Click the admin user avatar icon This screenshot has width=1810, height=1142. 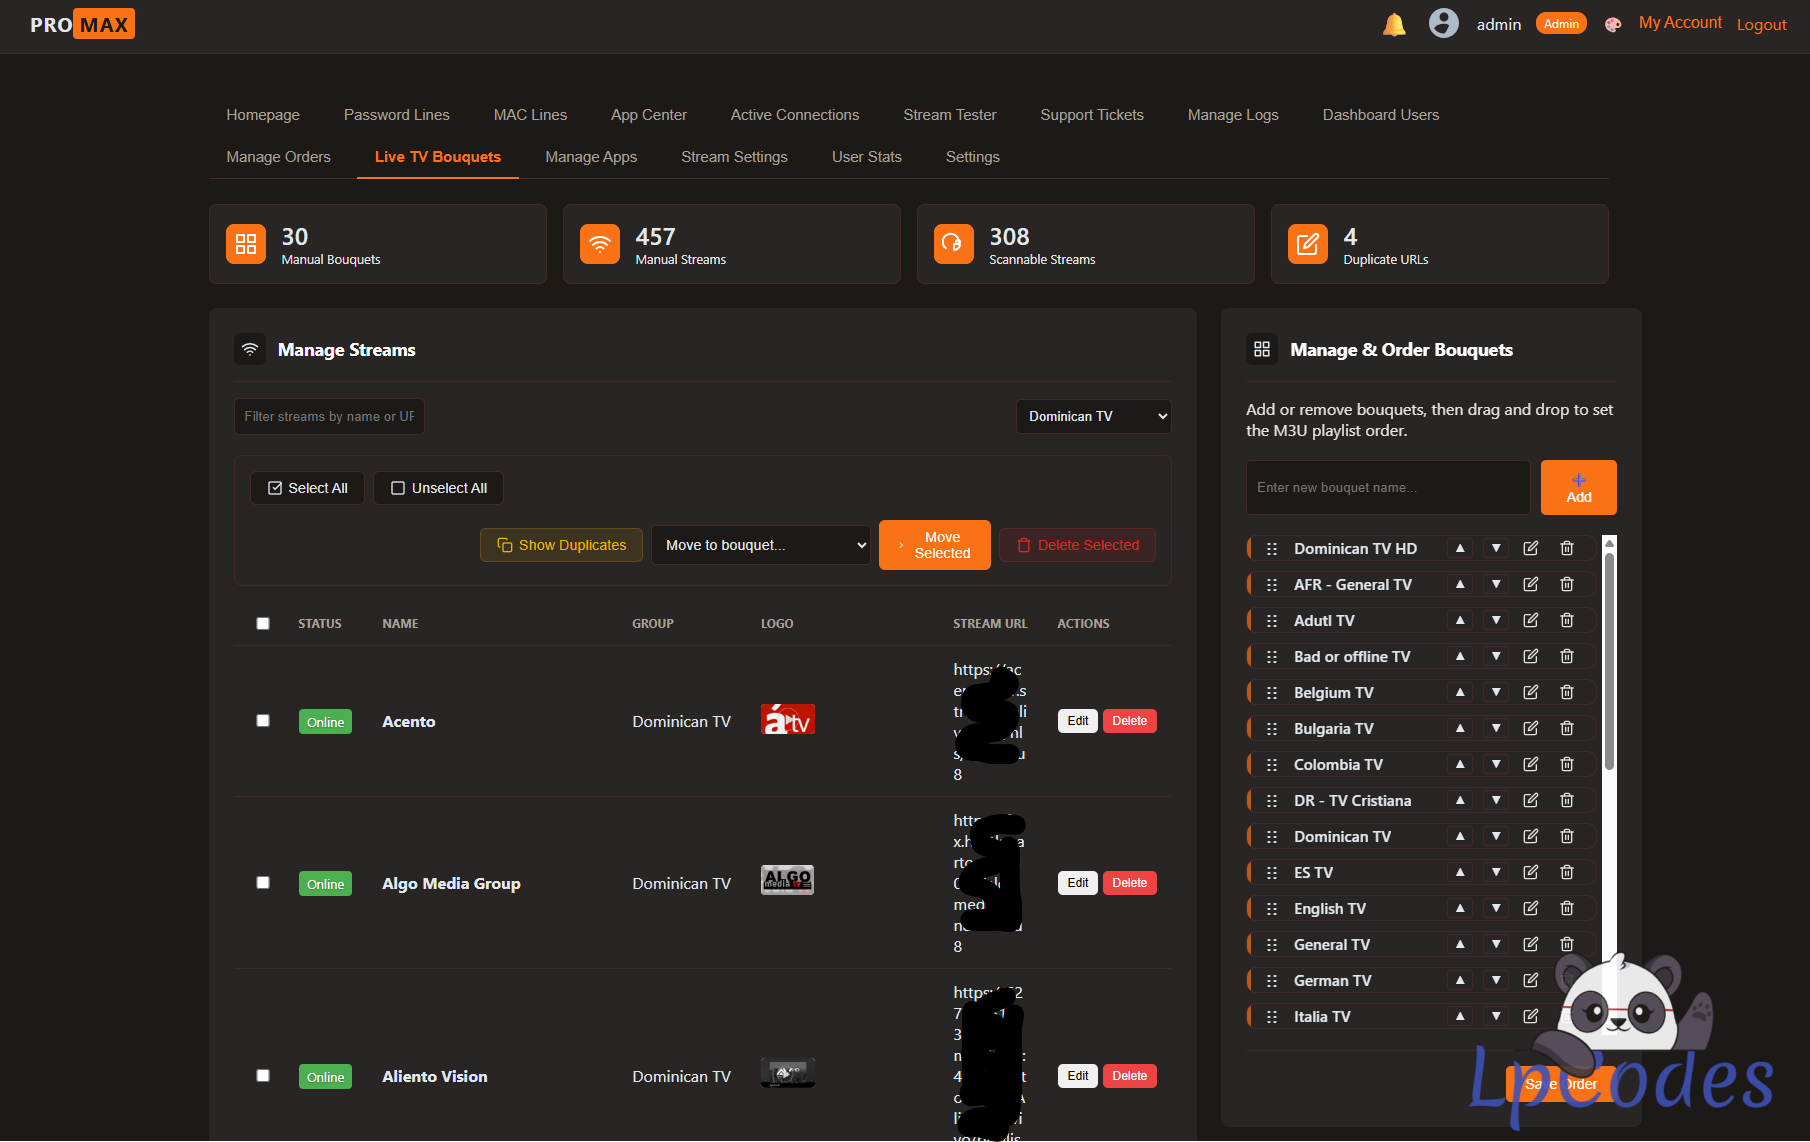1443,23
